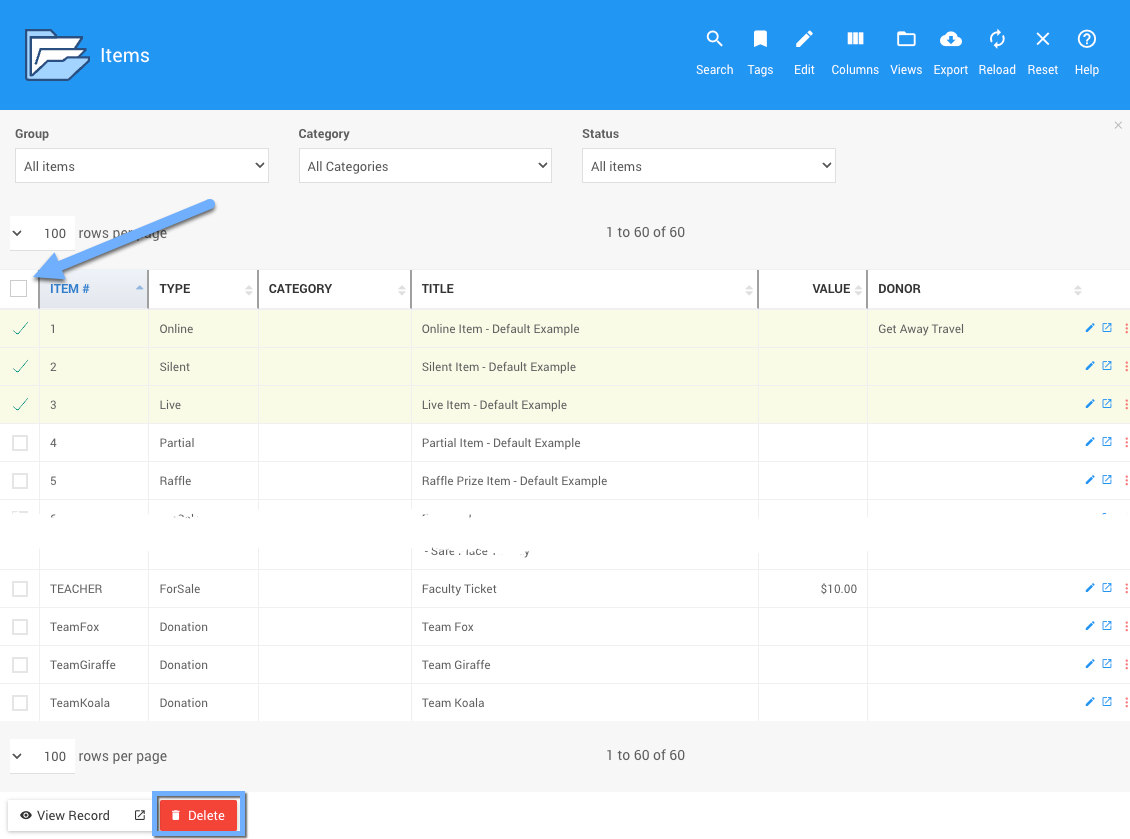The height and width of the screenshot is (839, 1130).
Task: Reload the items list
Action: pyautogui.click(x=996, y=40)
